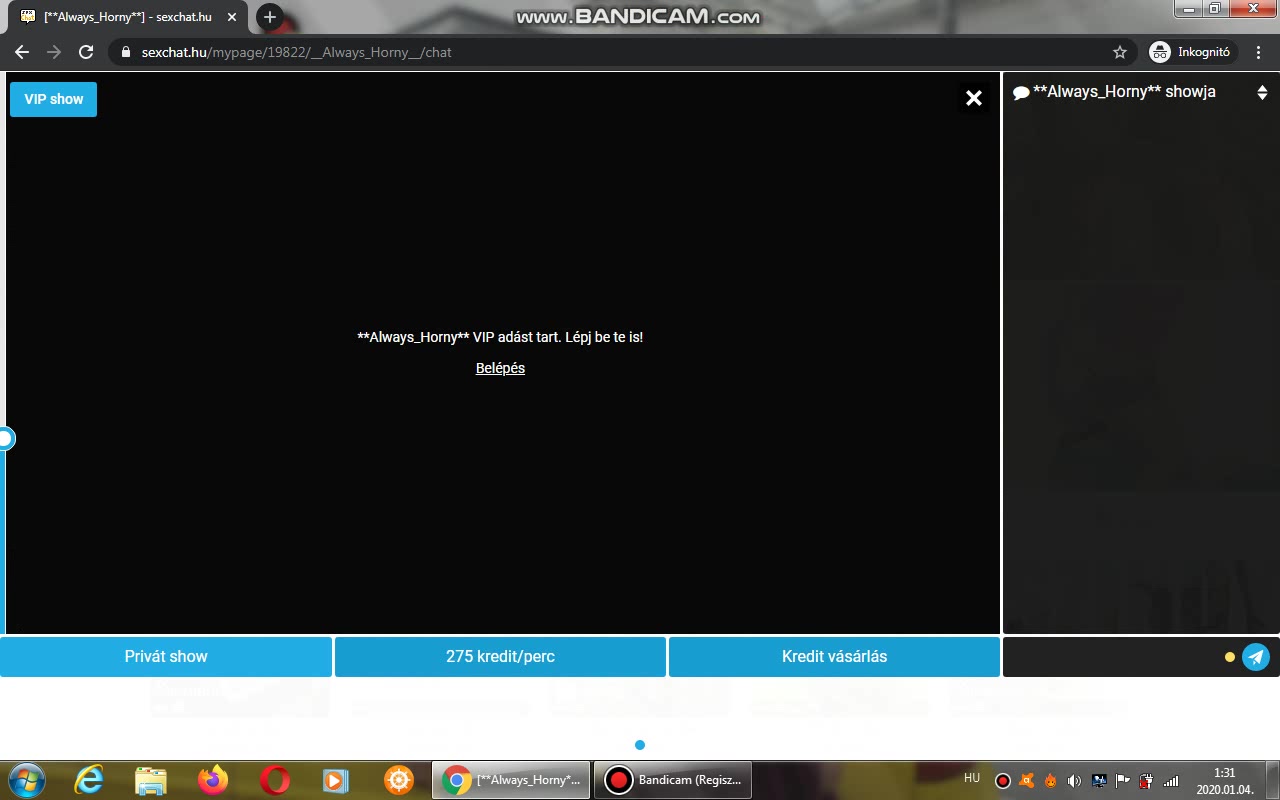Open Internet Explorer from the taskbar
The height and width of the screenshot is (800, 1280).
click(89, 780)
